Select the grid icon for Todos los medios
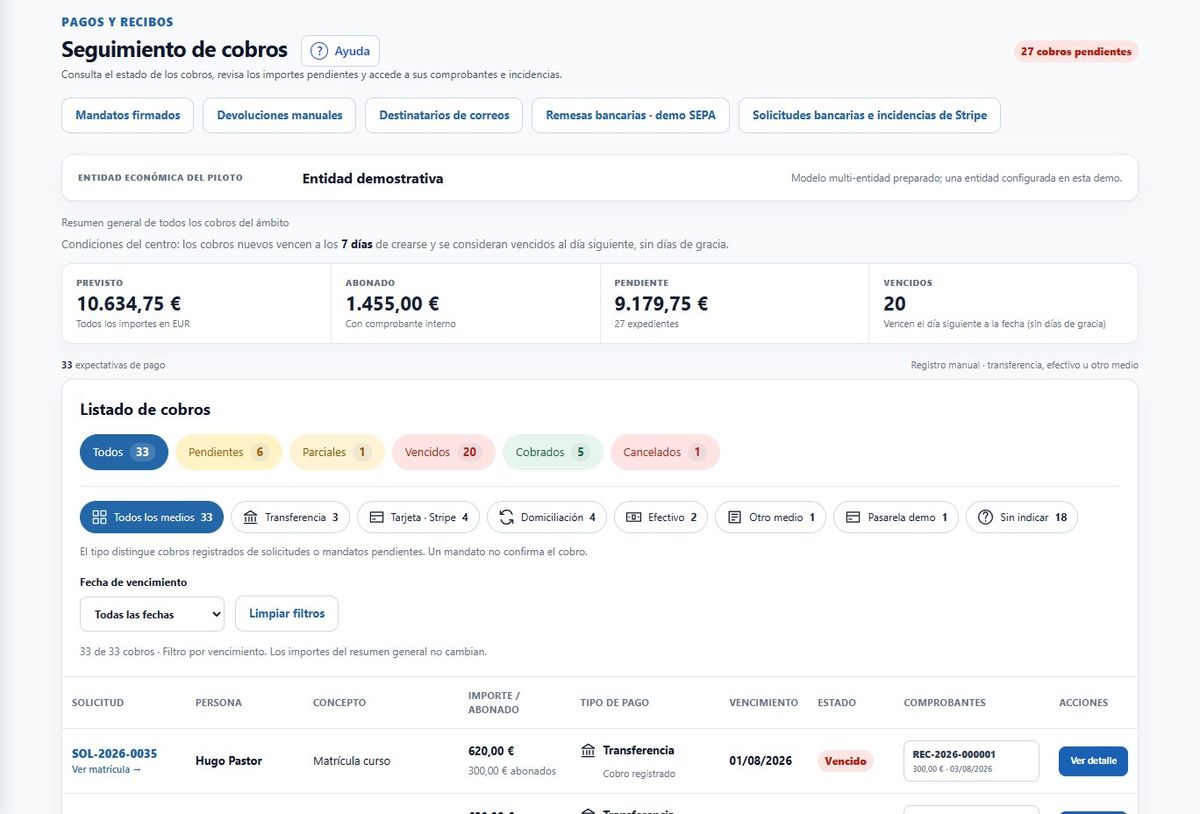 [x=99, y=517]
